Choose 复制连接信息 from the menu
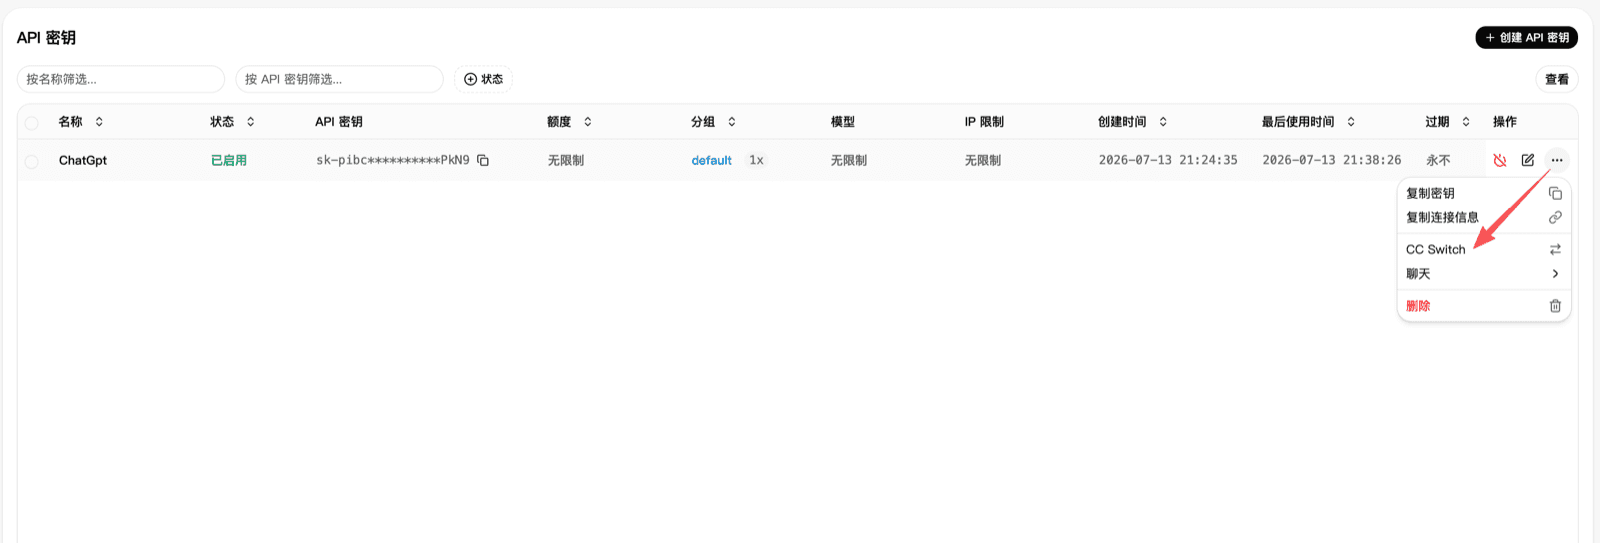 coord(1484,217)
